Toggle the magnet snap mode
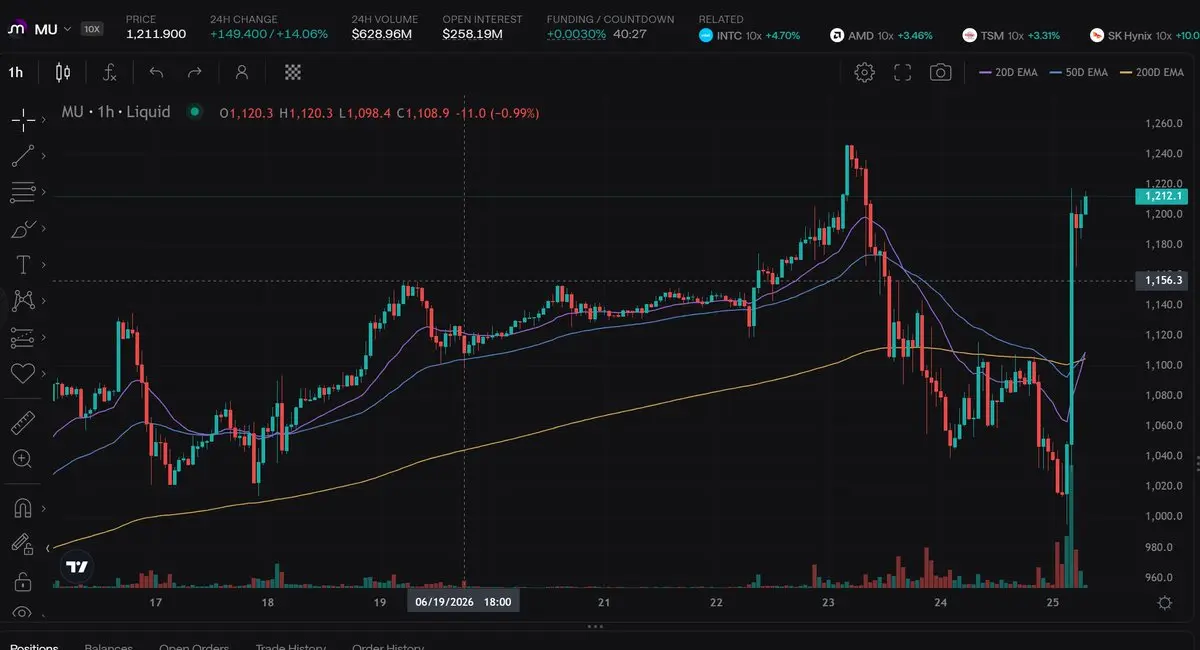 pos(23,508)
